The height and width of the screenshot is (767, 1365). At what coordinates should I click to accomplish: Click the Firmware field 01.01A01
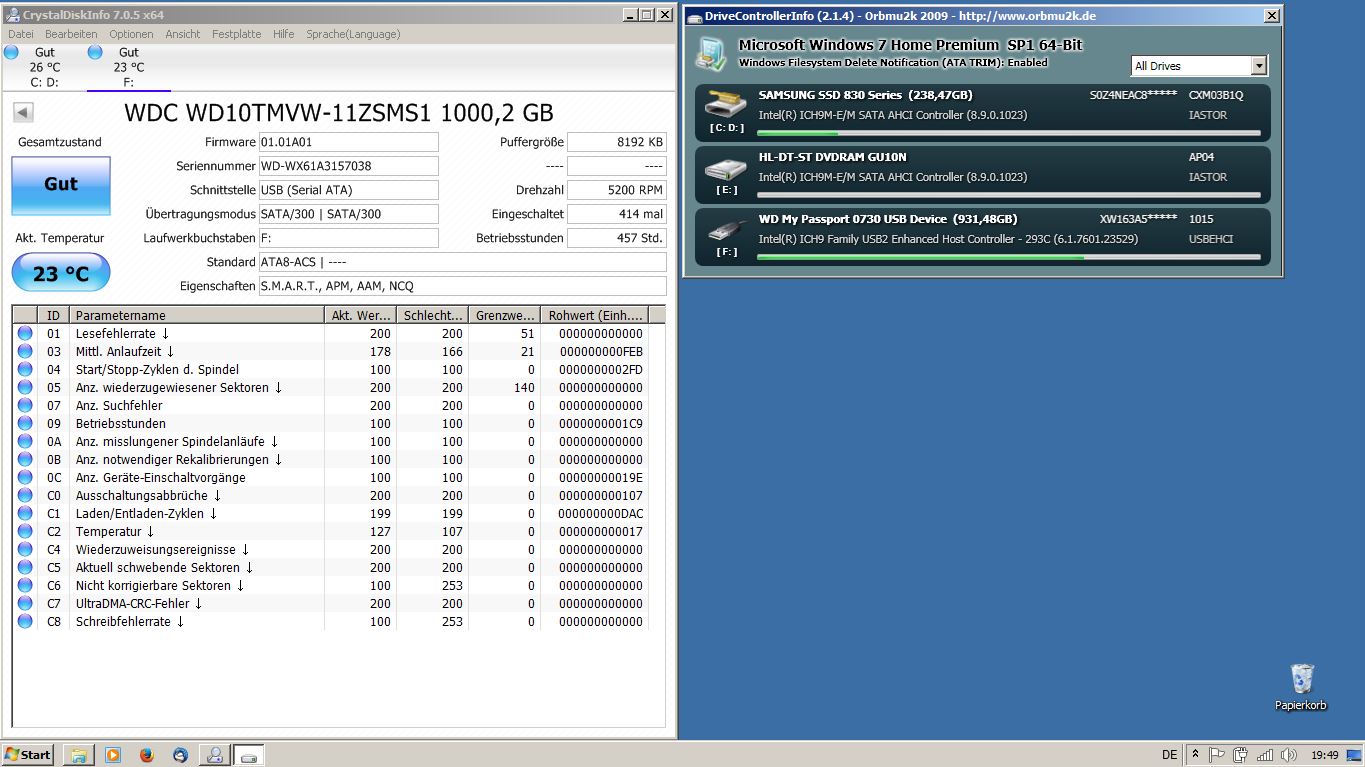pos(348,142)
